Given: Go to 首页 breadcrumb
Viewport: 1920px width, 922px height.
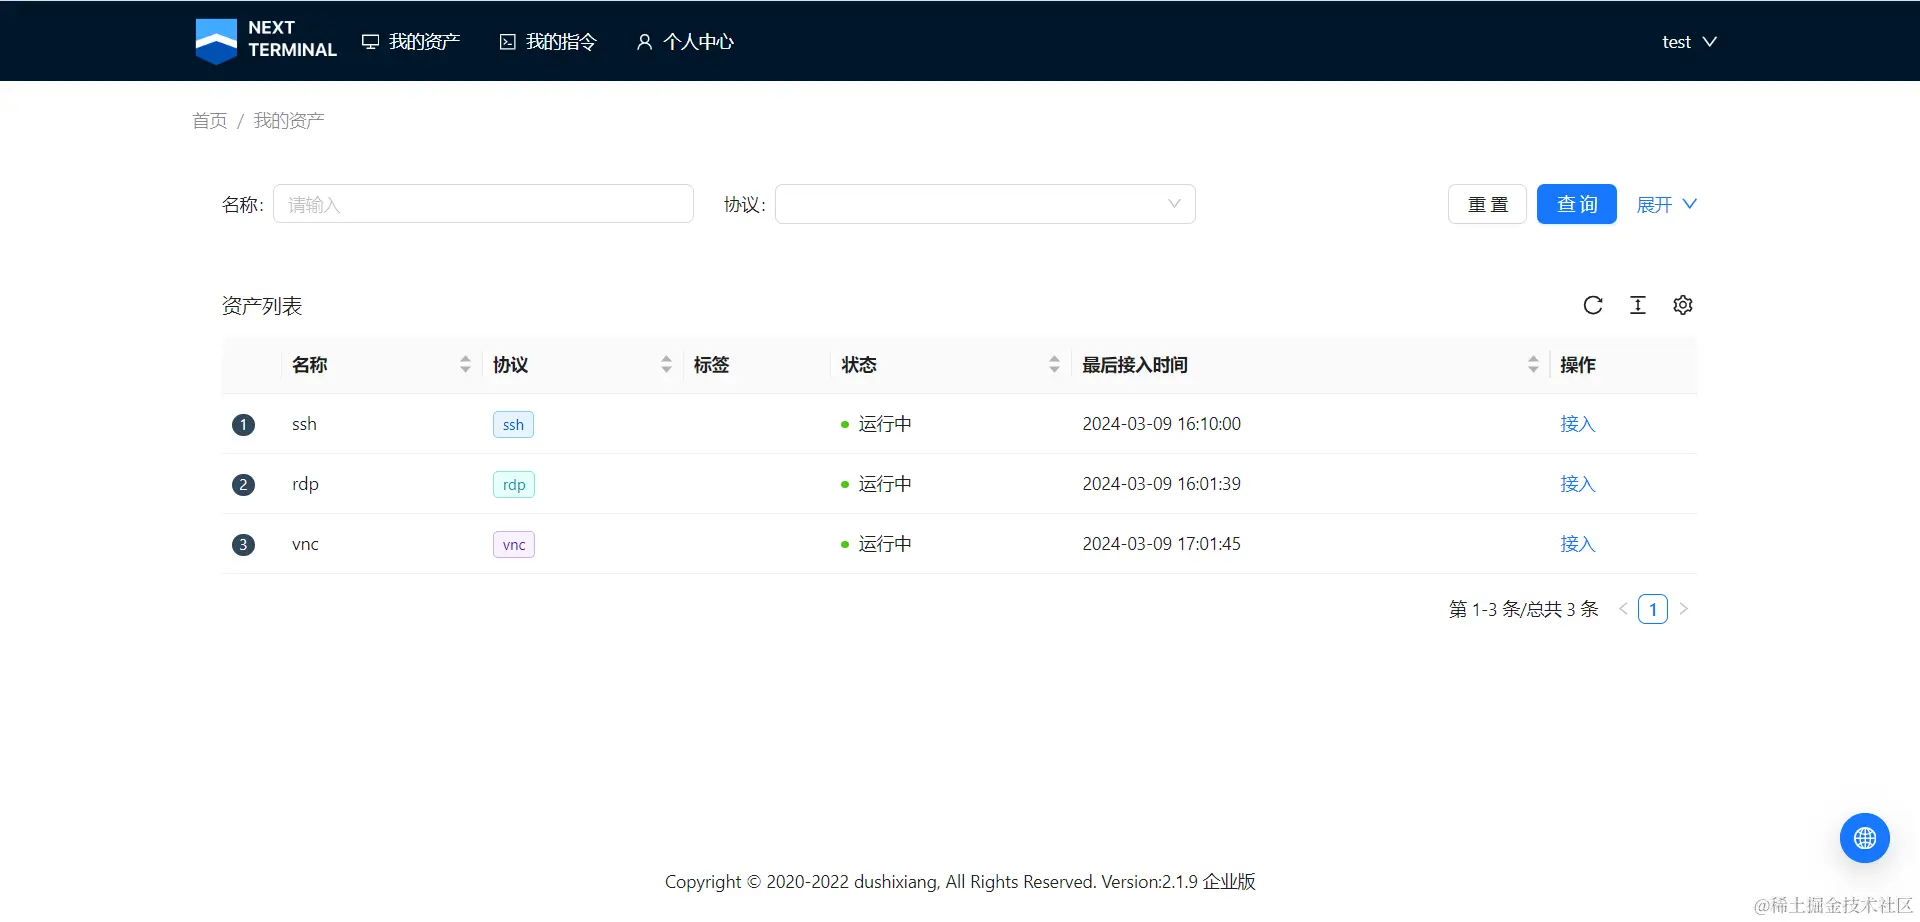Looking at the screenshot, I should click(210, 121).
